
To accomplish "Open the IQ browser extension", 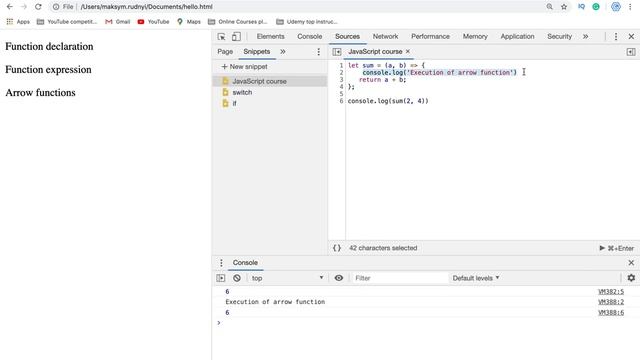I will click(x=581, y=7).
